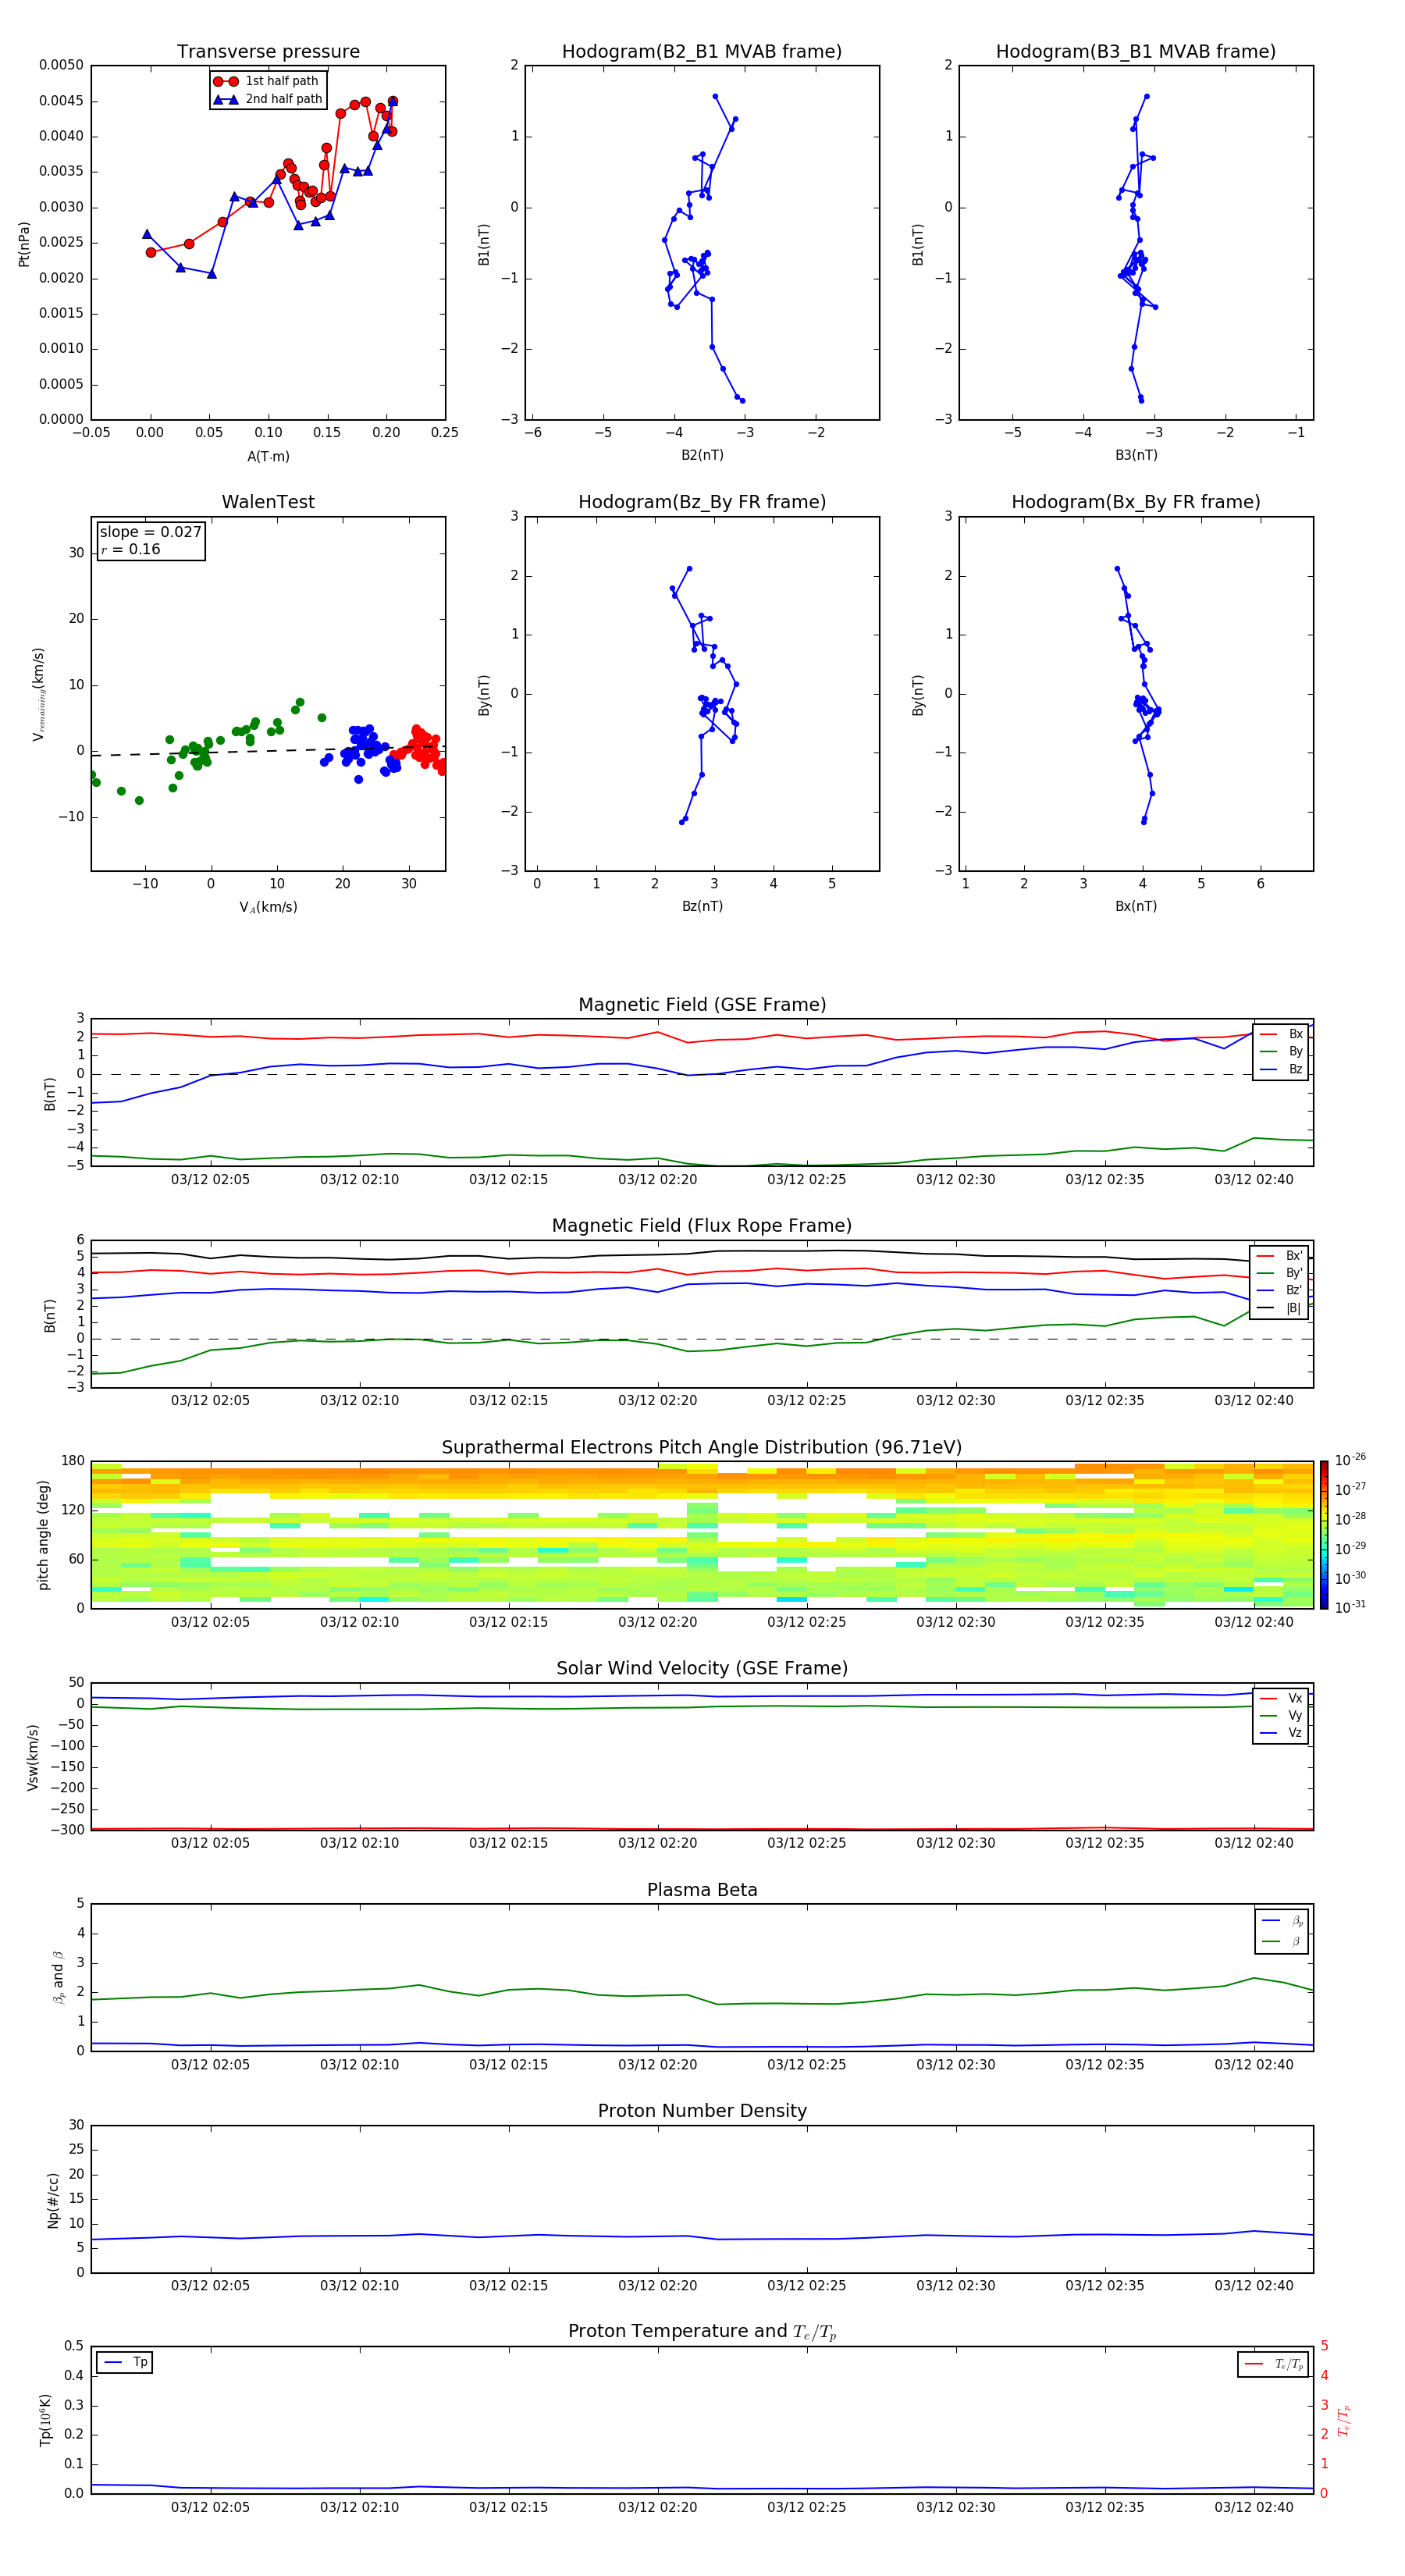The image size is (1405, 2576).
Task: Click the 'WalenTest' plot title
Action: click(268, 502)
